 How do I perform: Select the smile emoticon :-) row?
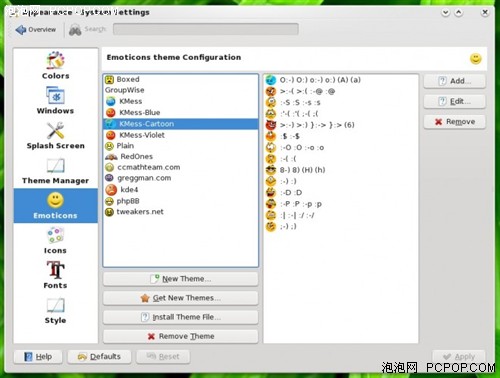coord(341,181)
